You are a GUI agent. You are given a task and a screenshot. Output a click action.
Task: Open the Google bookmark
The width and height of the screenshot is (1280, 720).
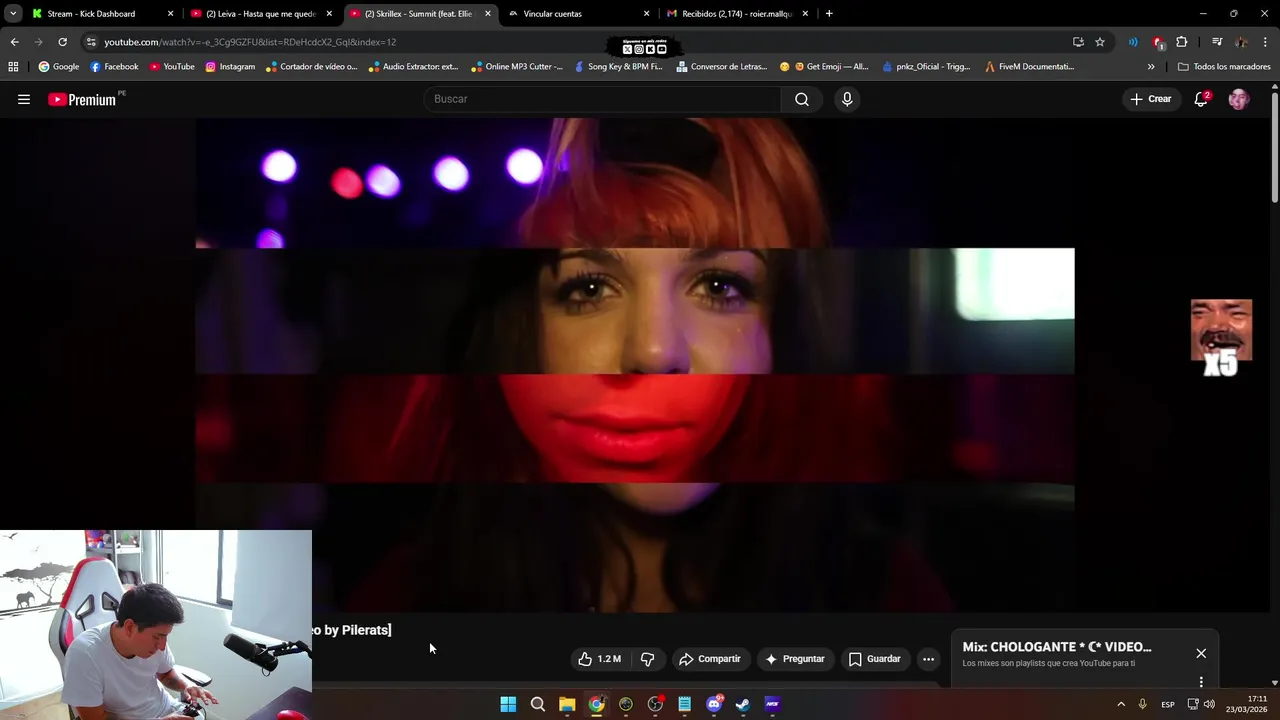click(58, 67)
